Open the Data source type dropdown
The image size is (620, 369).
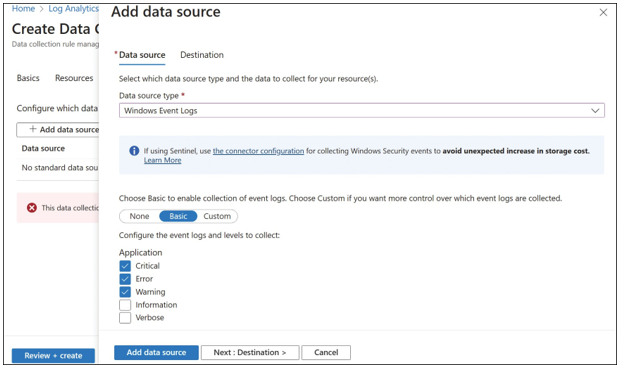(x=361, y=111)
